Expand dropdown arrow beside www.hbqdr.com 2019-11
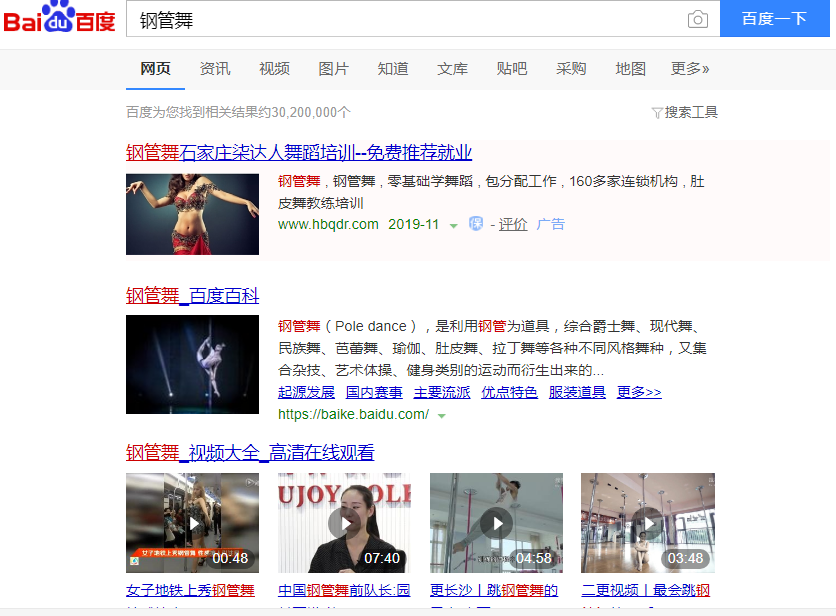The image size is (836, 616). tap(453, 226)
